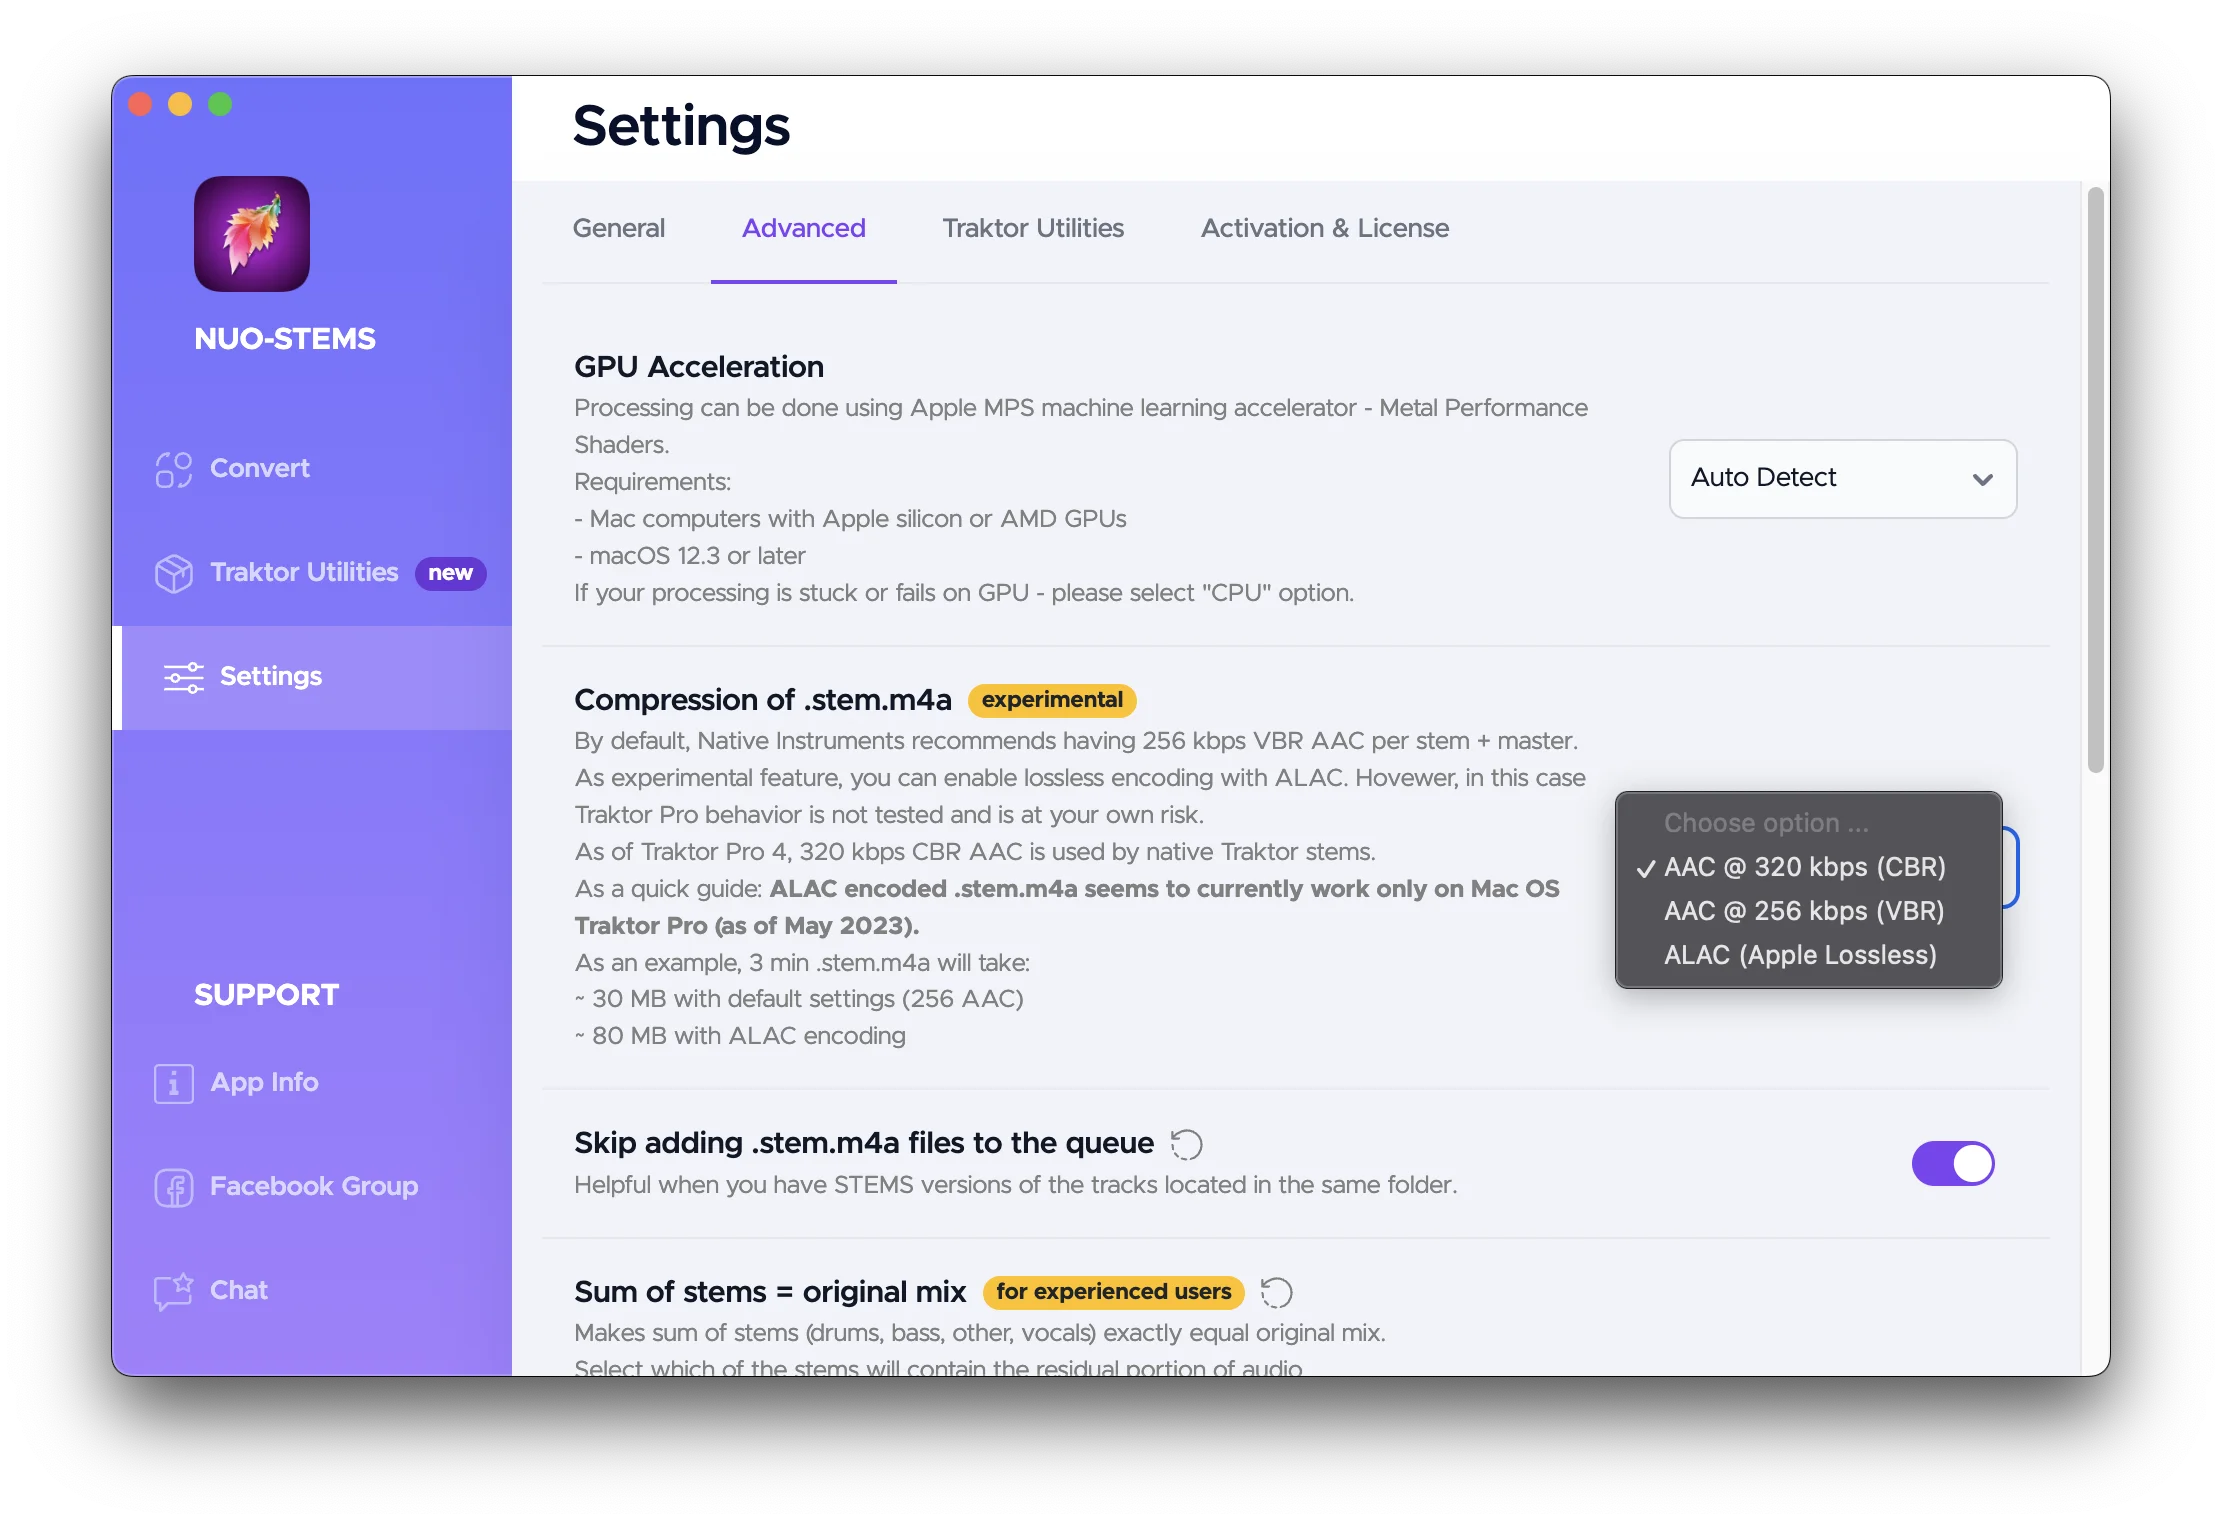The height and width of the screenshot is (1524, 2222).
Task: Reset Skip adding .stem.m4a files setting
Action: tap(1187, 1144)
